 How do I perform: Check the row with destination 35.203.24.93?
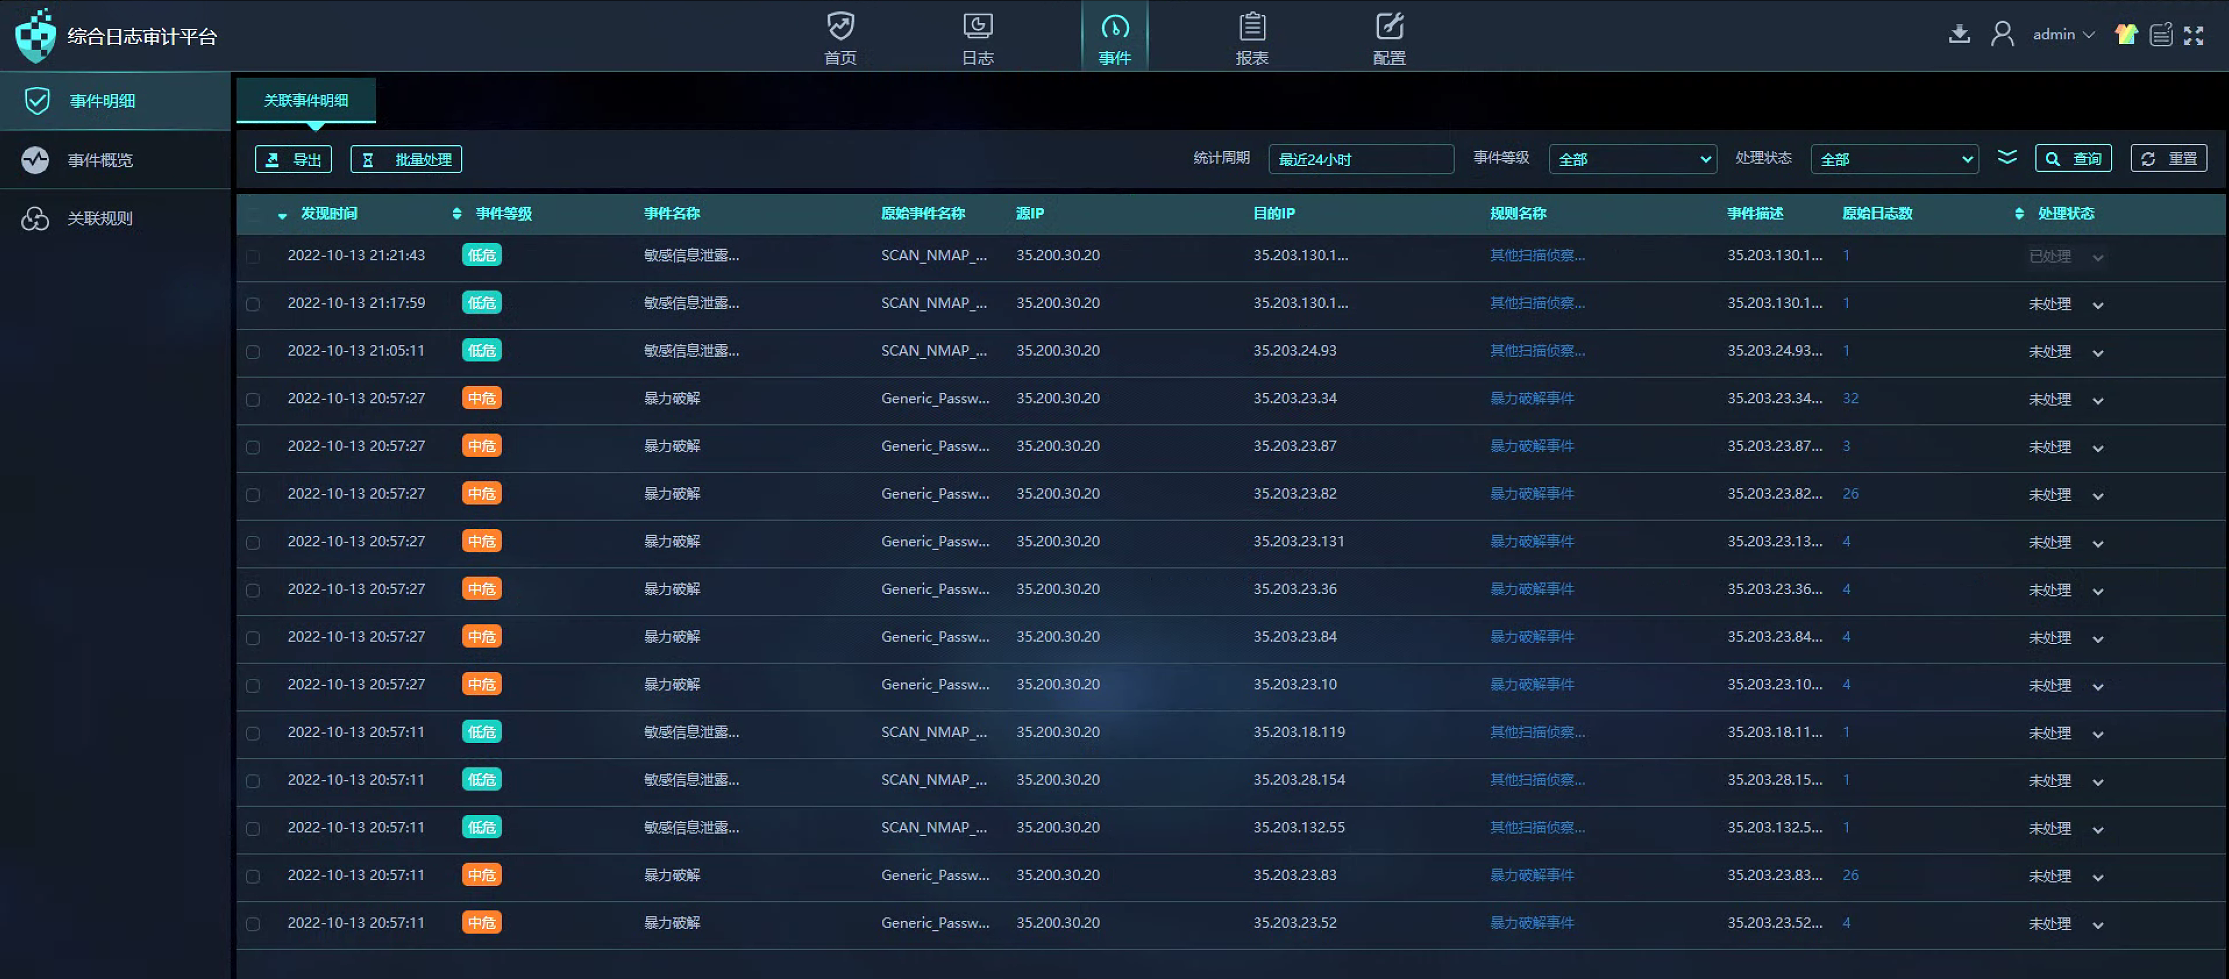[253, 352]
